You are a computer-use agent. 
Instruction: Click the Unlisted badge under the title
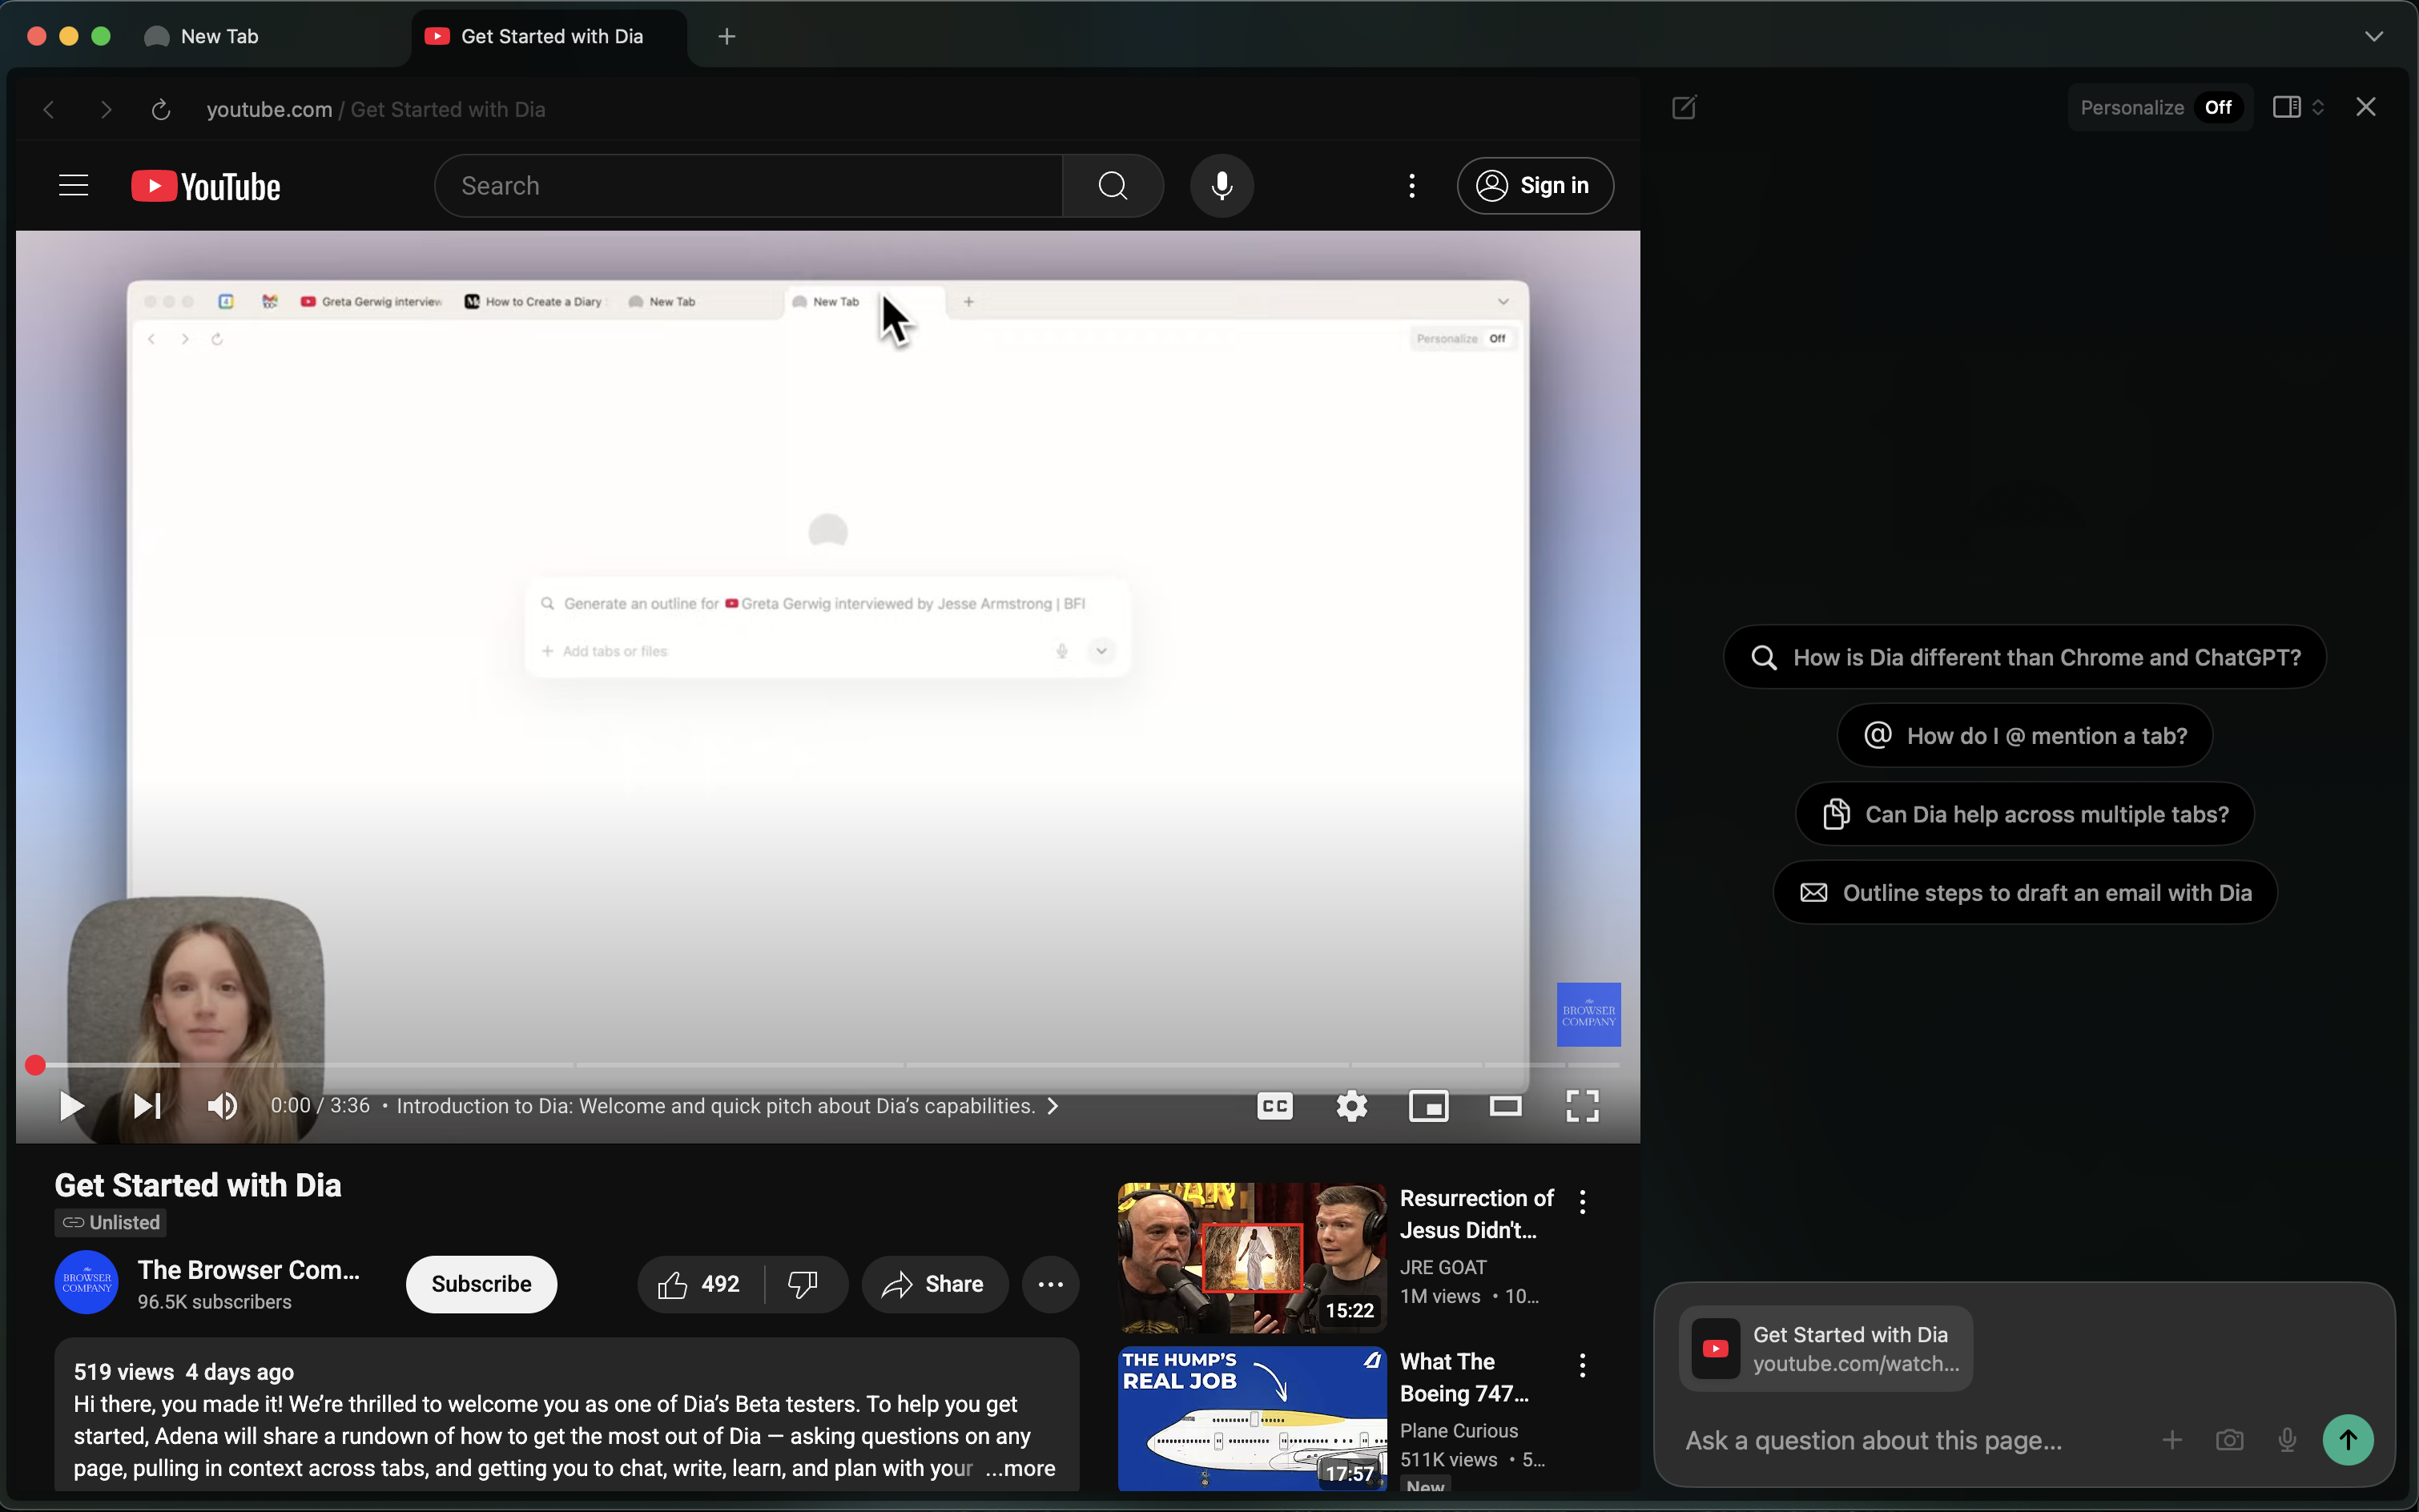(110, 1222)
